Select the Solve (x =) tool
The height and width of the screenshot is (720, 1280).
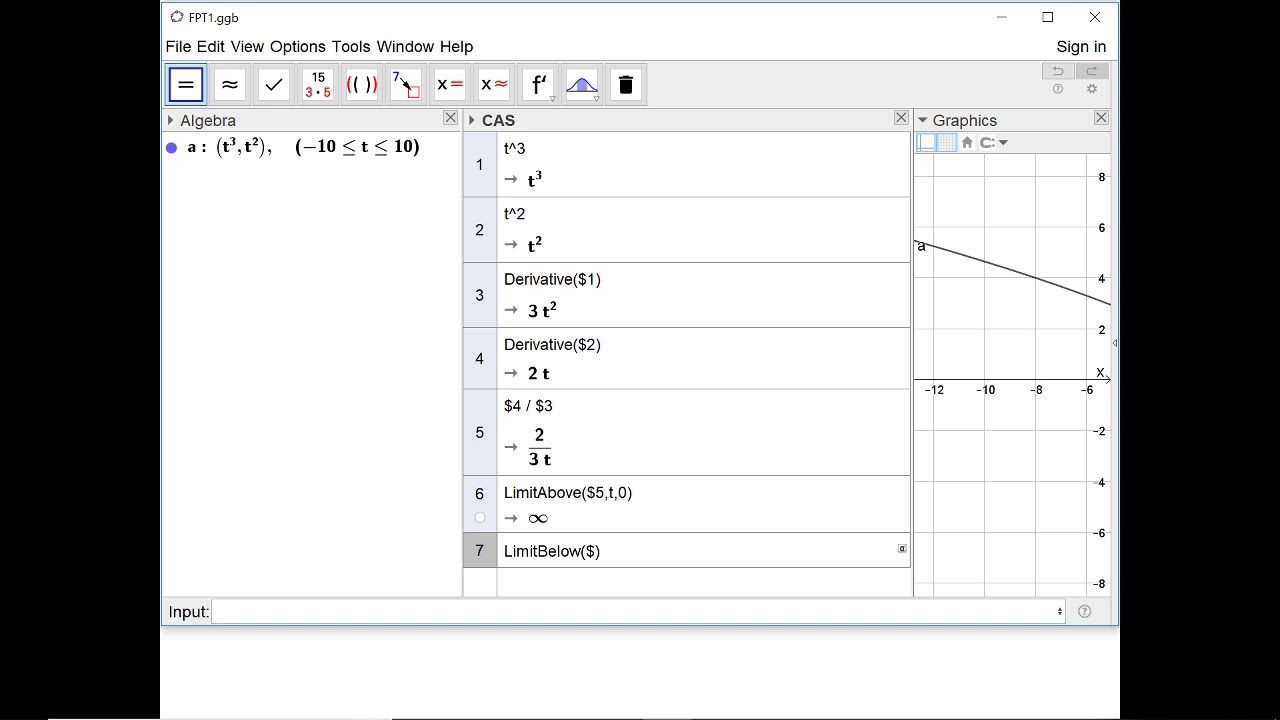point(450,85)
